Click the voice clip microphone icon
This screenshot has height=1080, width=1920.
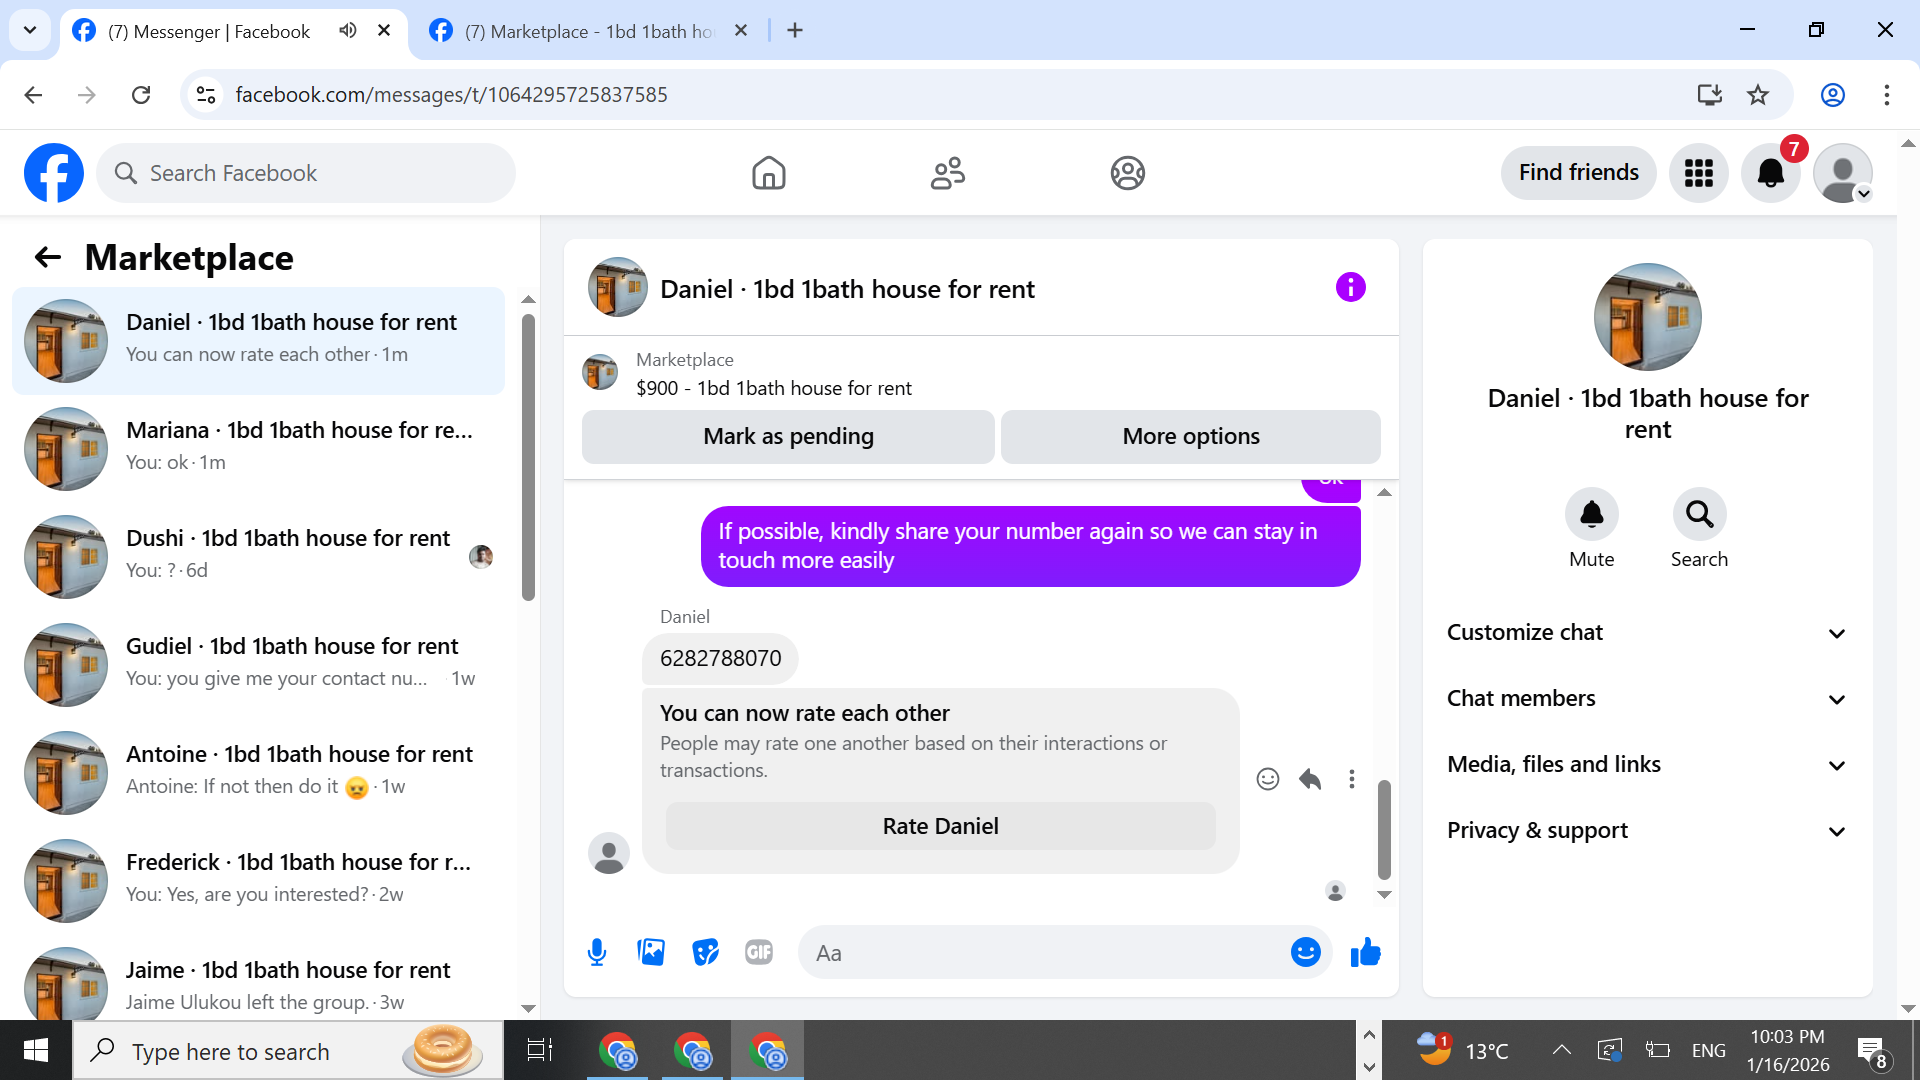(597, 952)
